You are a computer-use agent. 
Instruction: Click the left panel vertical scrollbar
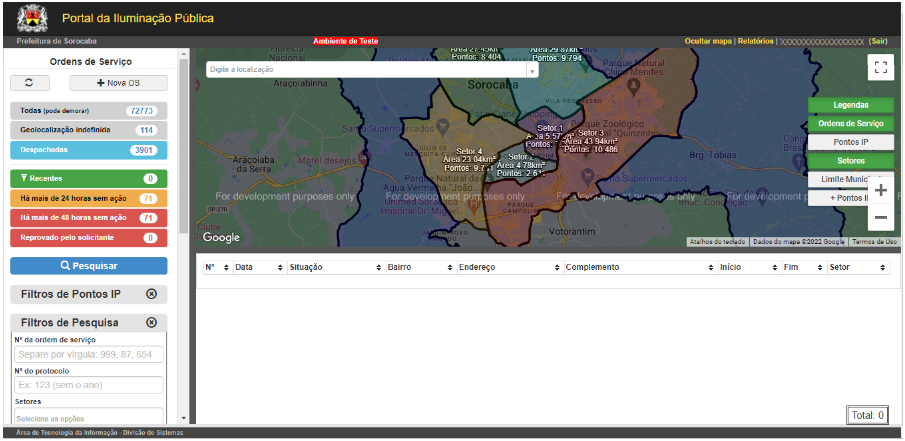click(x=184, y=145)
